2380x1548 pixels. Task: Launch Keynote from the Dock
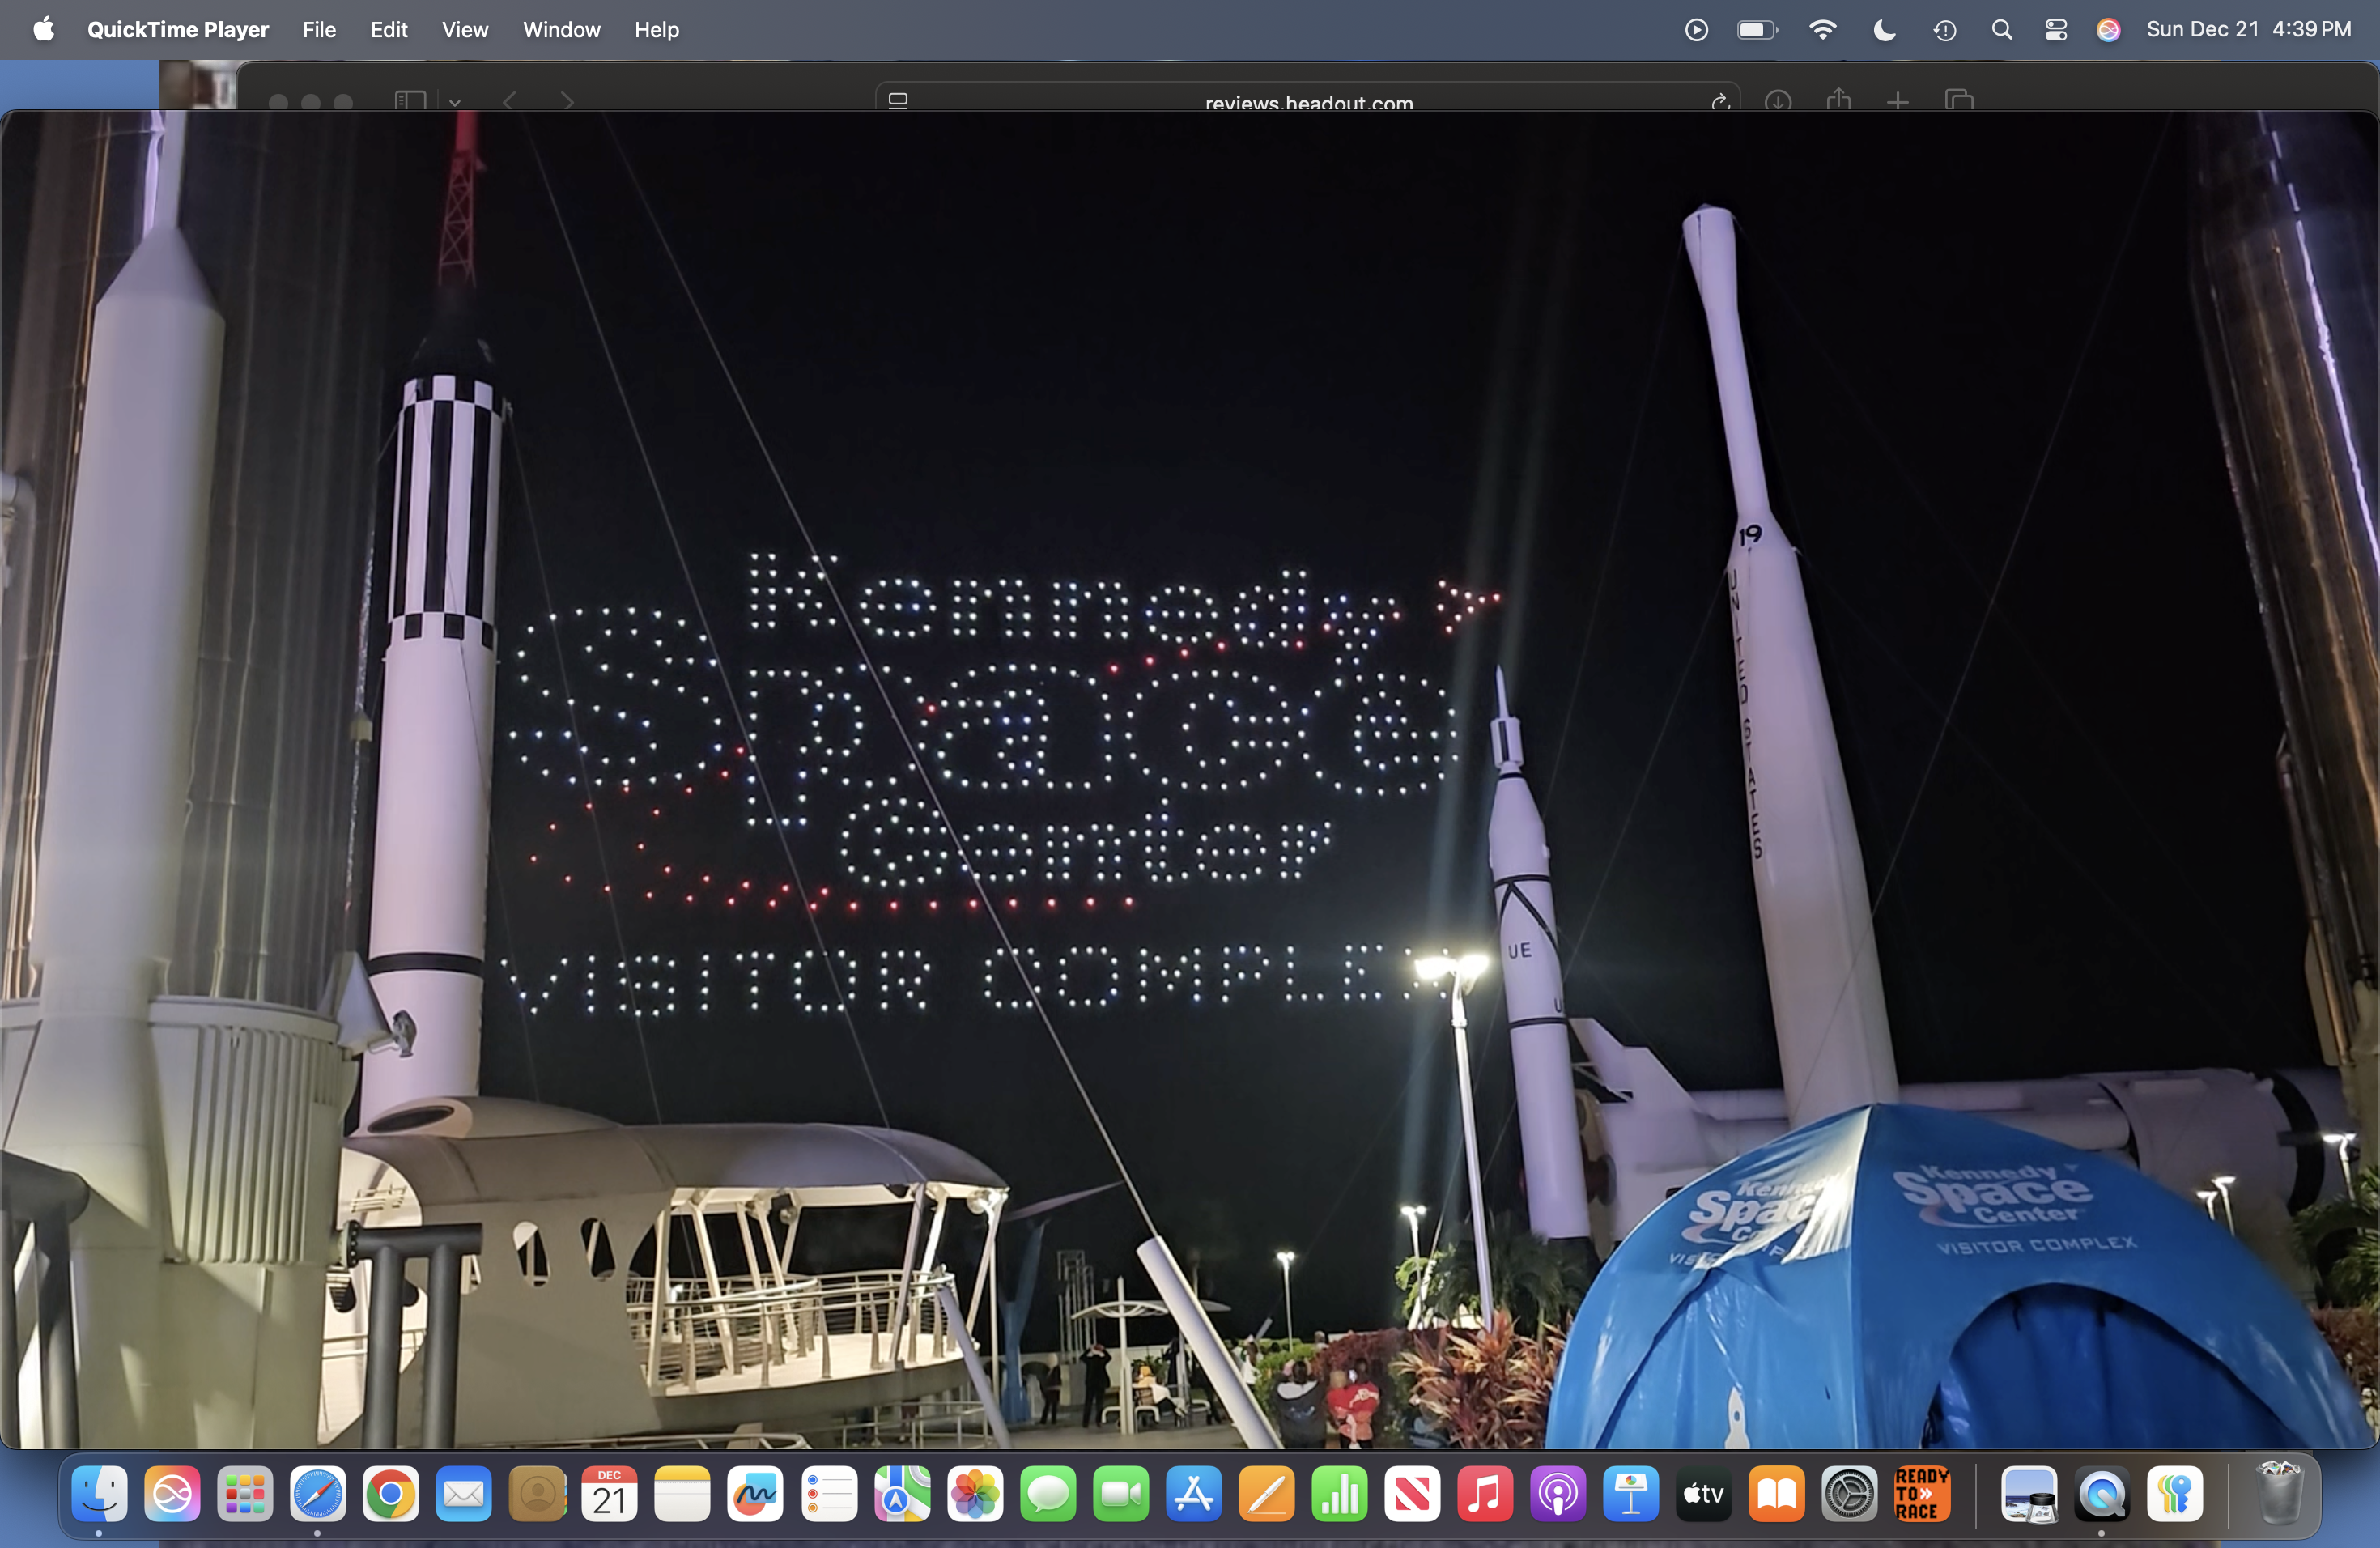point(1631,1494)
